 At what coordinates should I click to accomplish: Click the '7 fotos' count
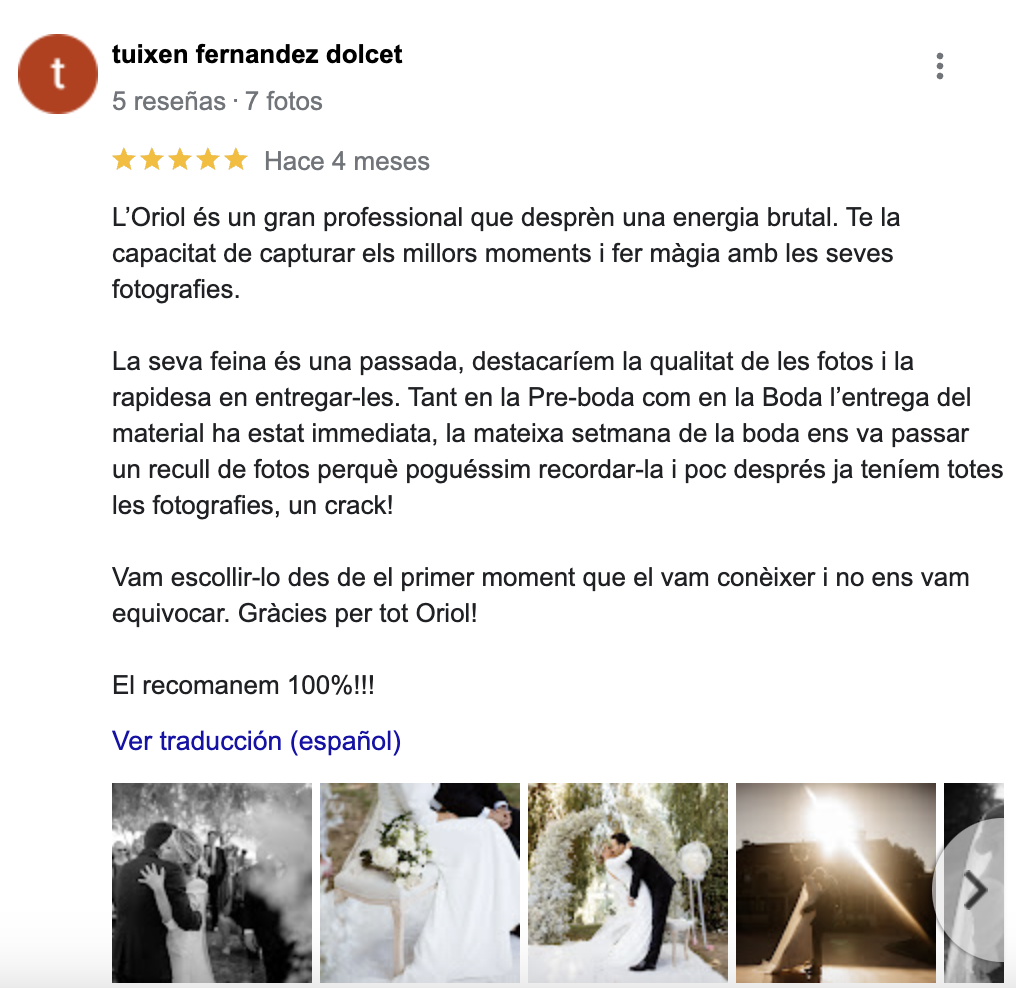283,102
